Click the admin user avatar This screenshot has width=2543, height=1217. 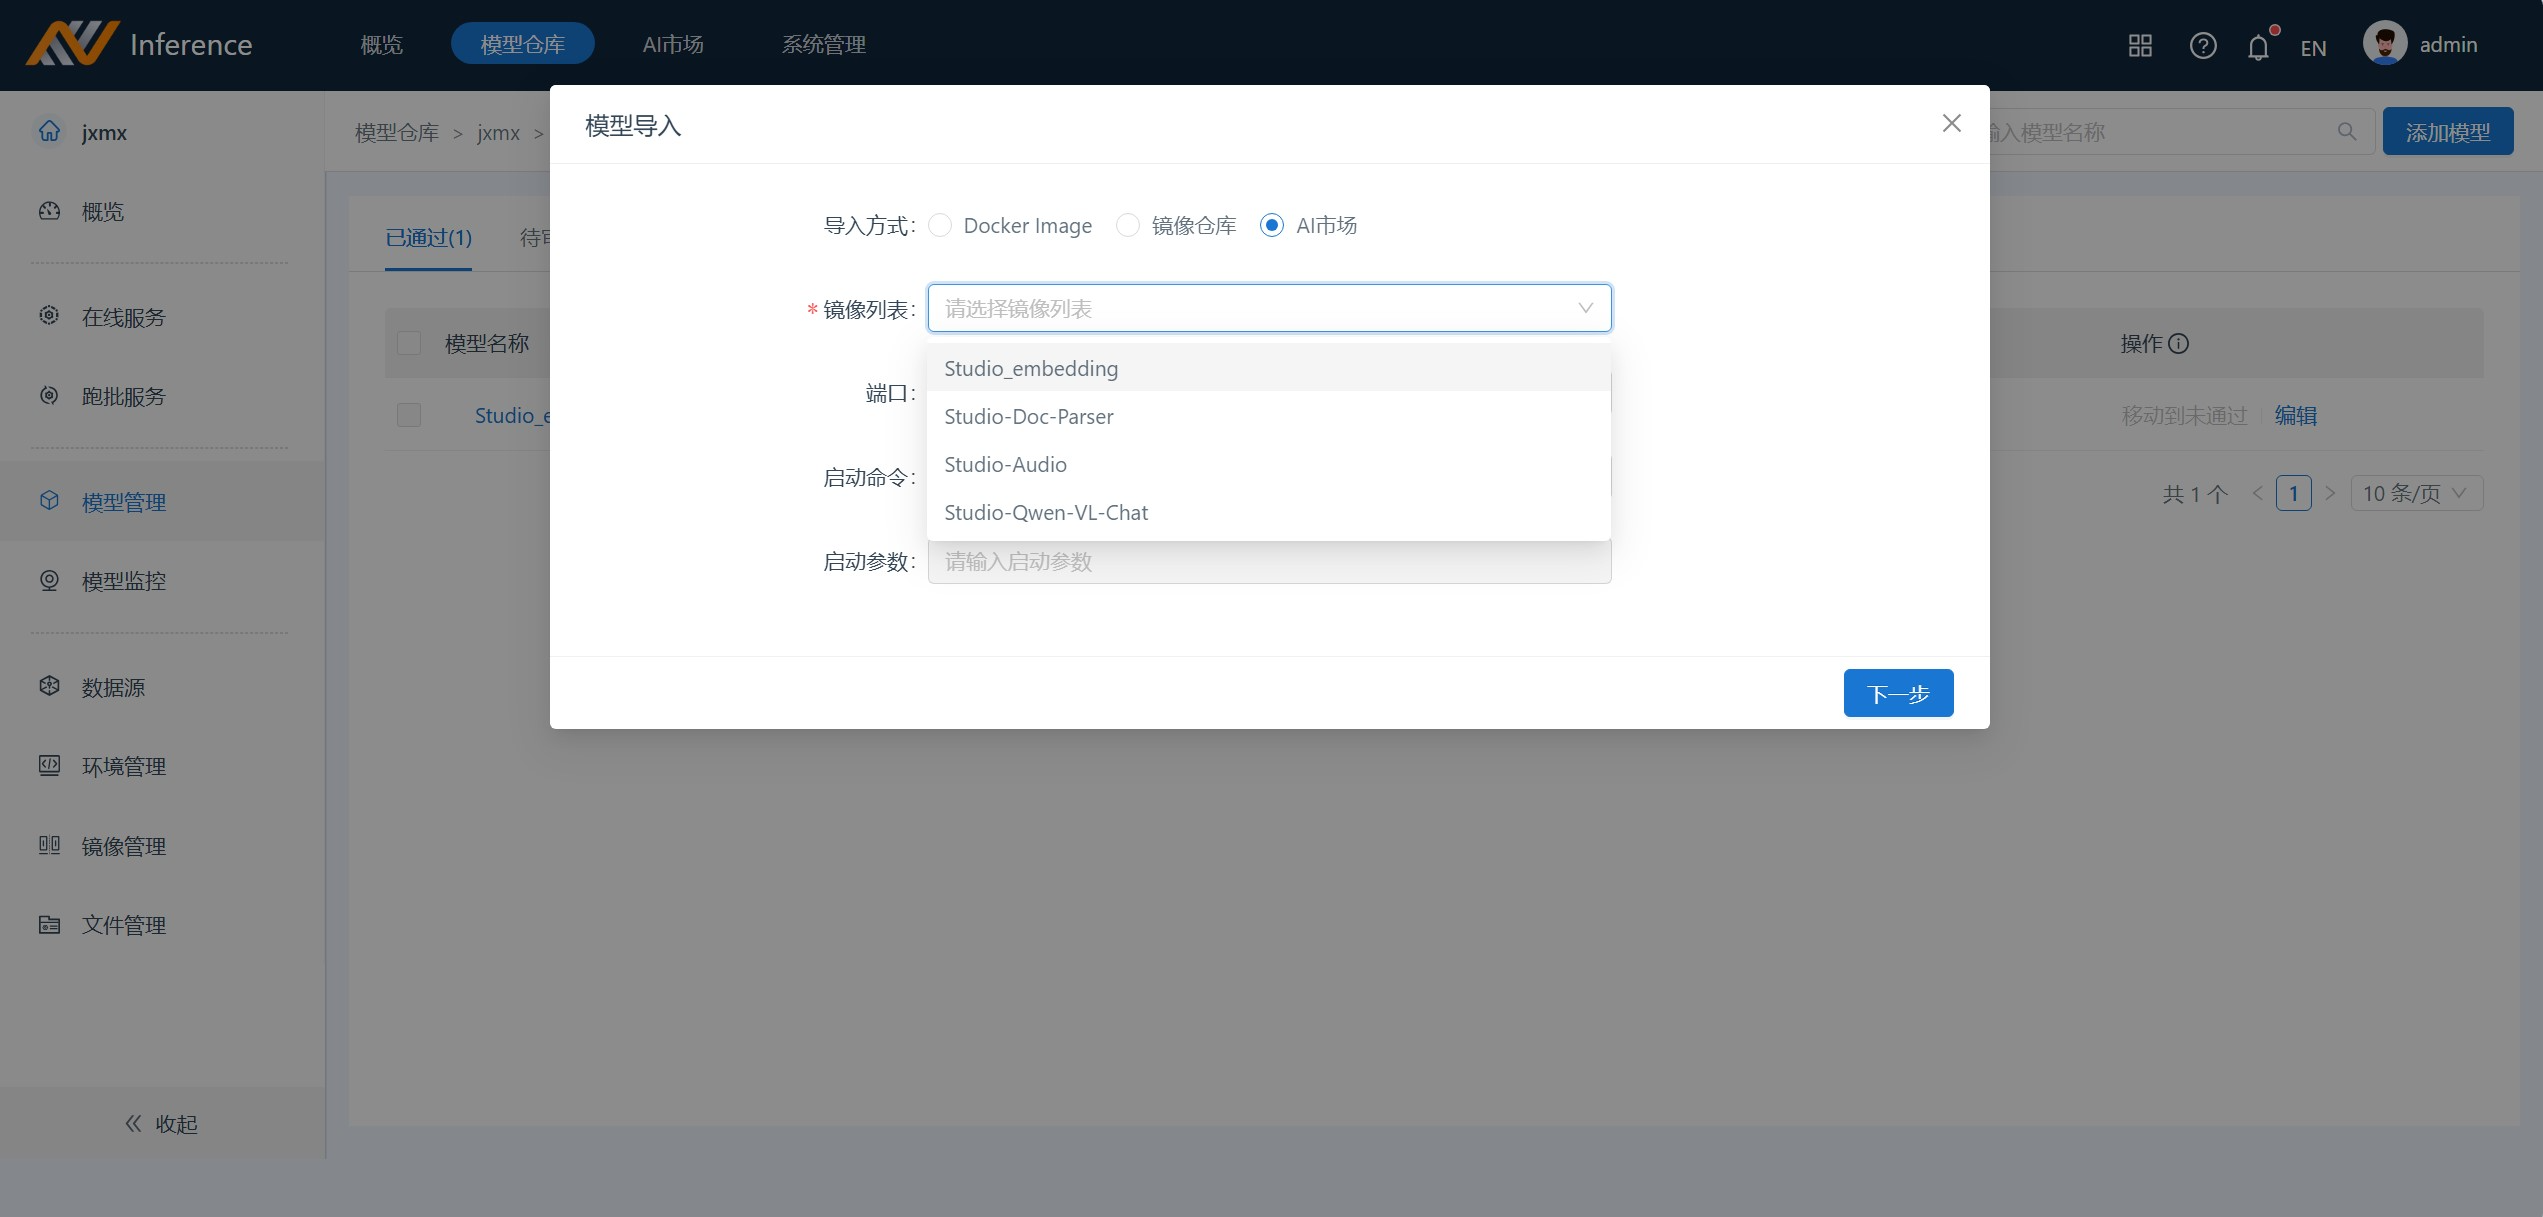[x=2384, y=44]
